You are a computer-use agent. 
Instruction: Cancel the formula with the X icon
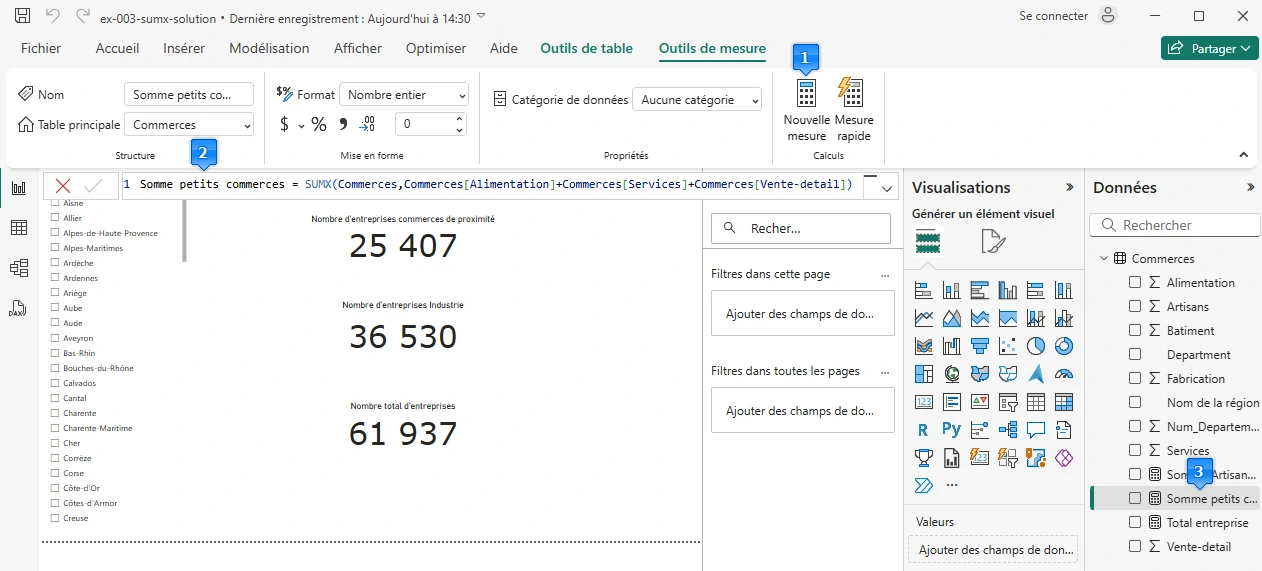[63, 186]
